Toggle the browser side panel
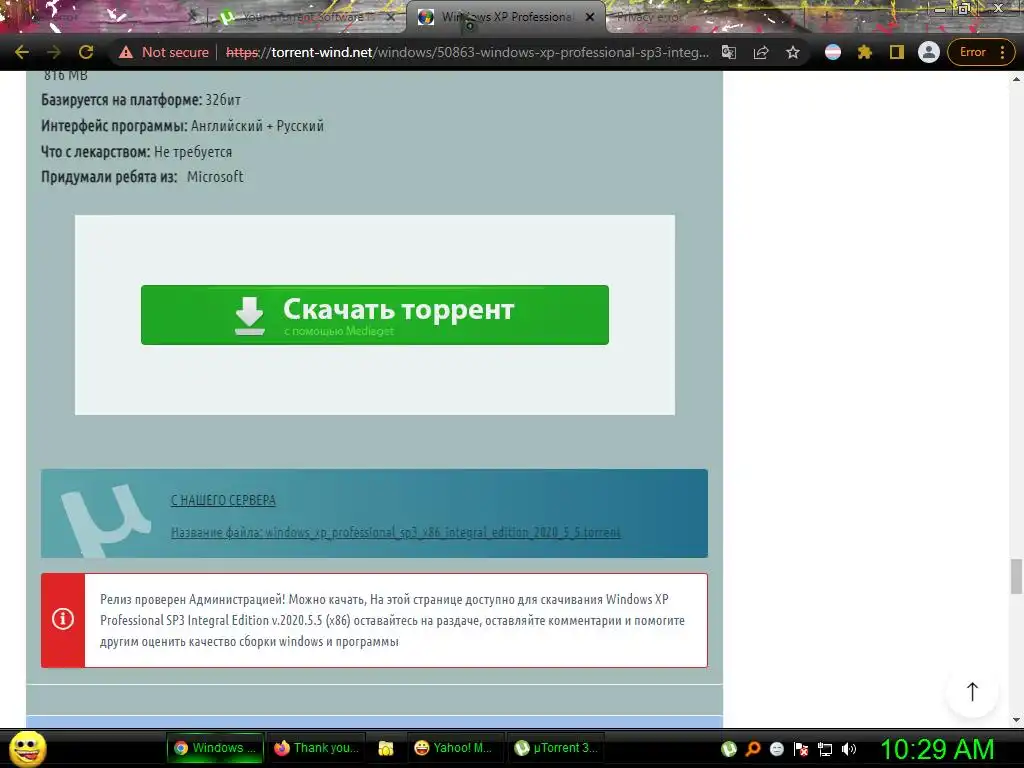The height and width of the screenshot is (768, 1024). [897, 52]
